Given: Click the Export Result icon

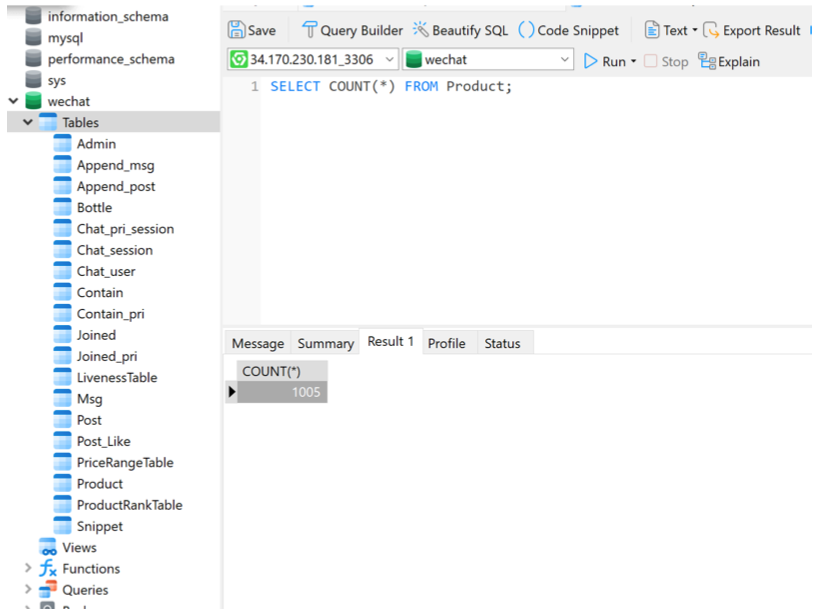Looking at the screenshot, I should pyautogui.click(x=711, y=30).
